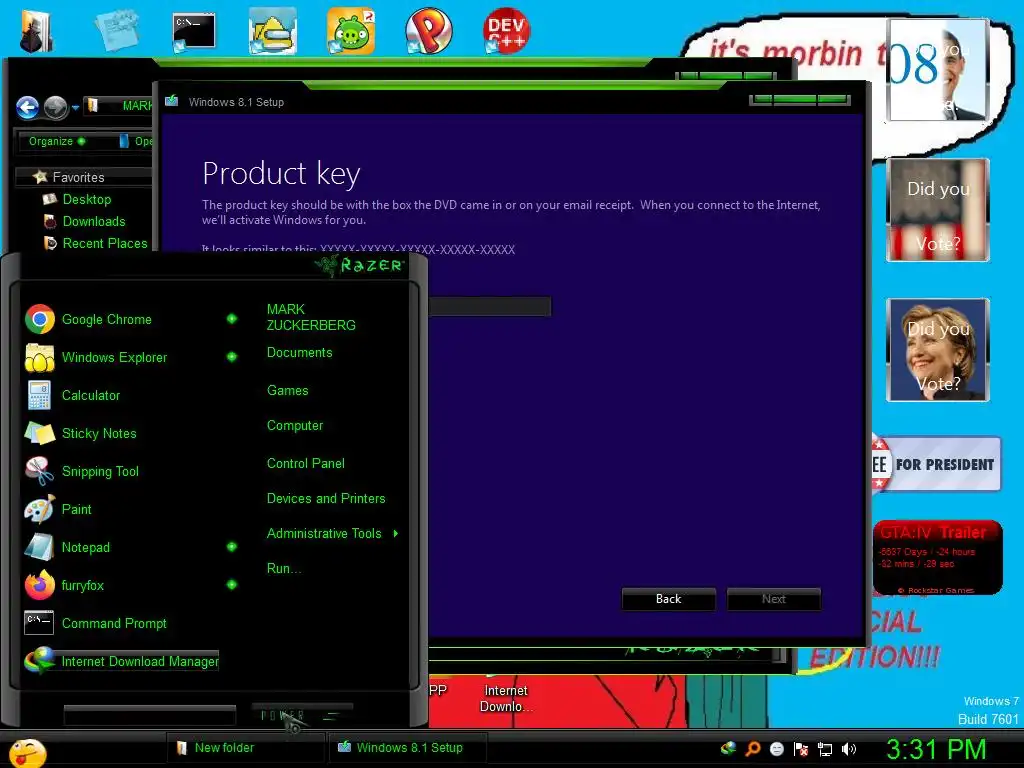Open the Action Center flag tray icon
The width and height of the screenshot is (1024, 768).
tap(801, 749)
